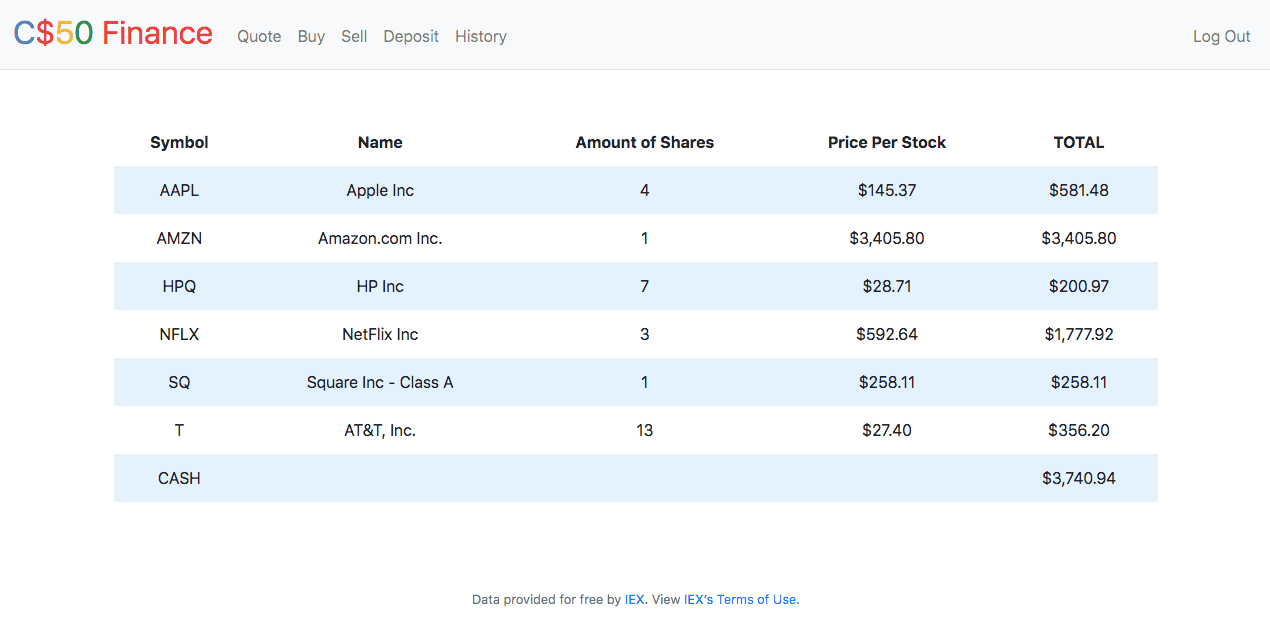Screen dimensions: 1270x627
Task: Navigate to the Sell page
Action: [x=354, y=36]
